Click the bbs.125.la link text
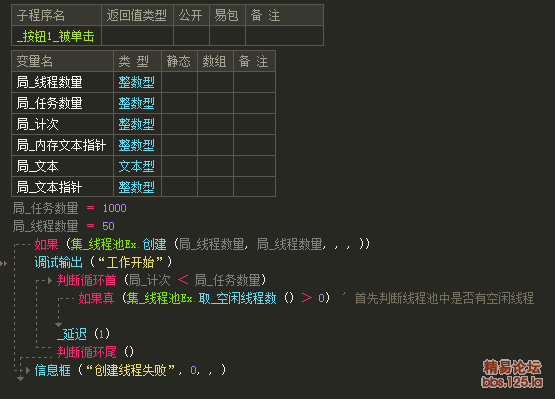Screen dimensions: 555x399 tap(512, 382)
